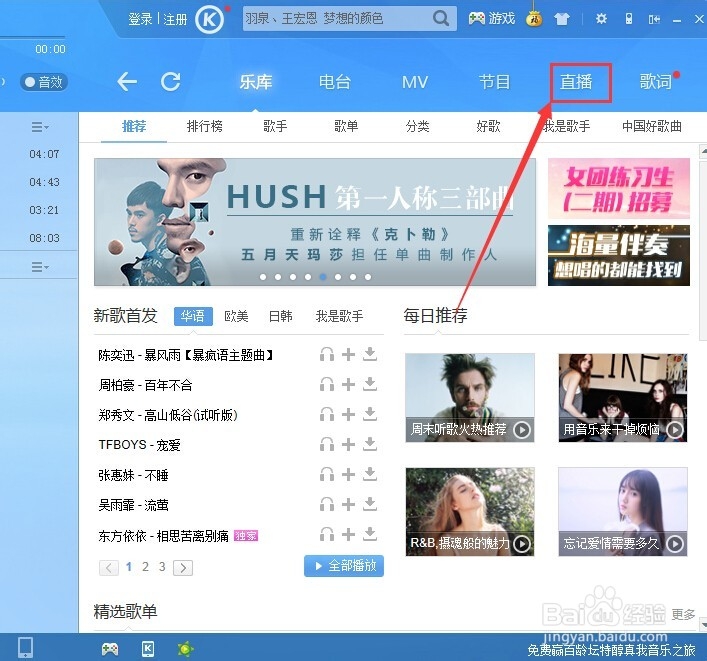Expand upper playlist menu dropdown
Image resolution: width=707 pixels, height=661 pixels.
40,127
